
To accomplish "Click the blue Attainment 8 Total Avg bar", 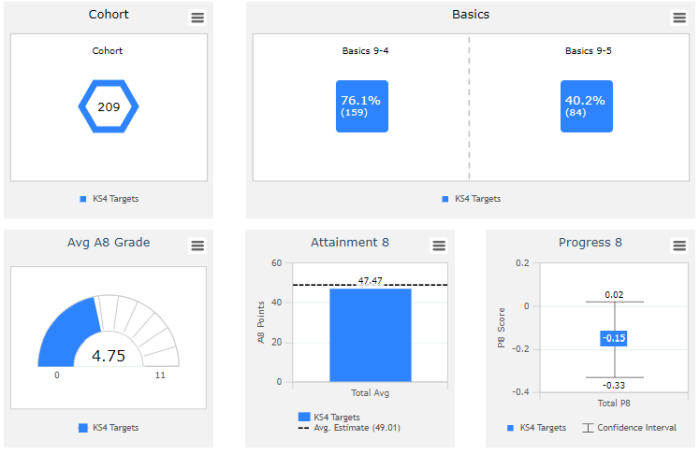I will click(370, 335).
